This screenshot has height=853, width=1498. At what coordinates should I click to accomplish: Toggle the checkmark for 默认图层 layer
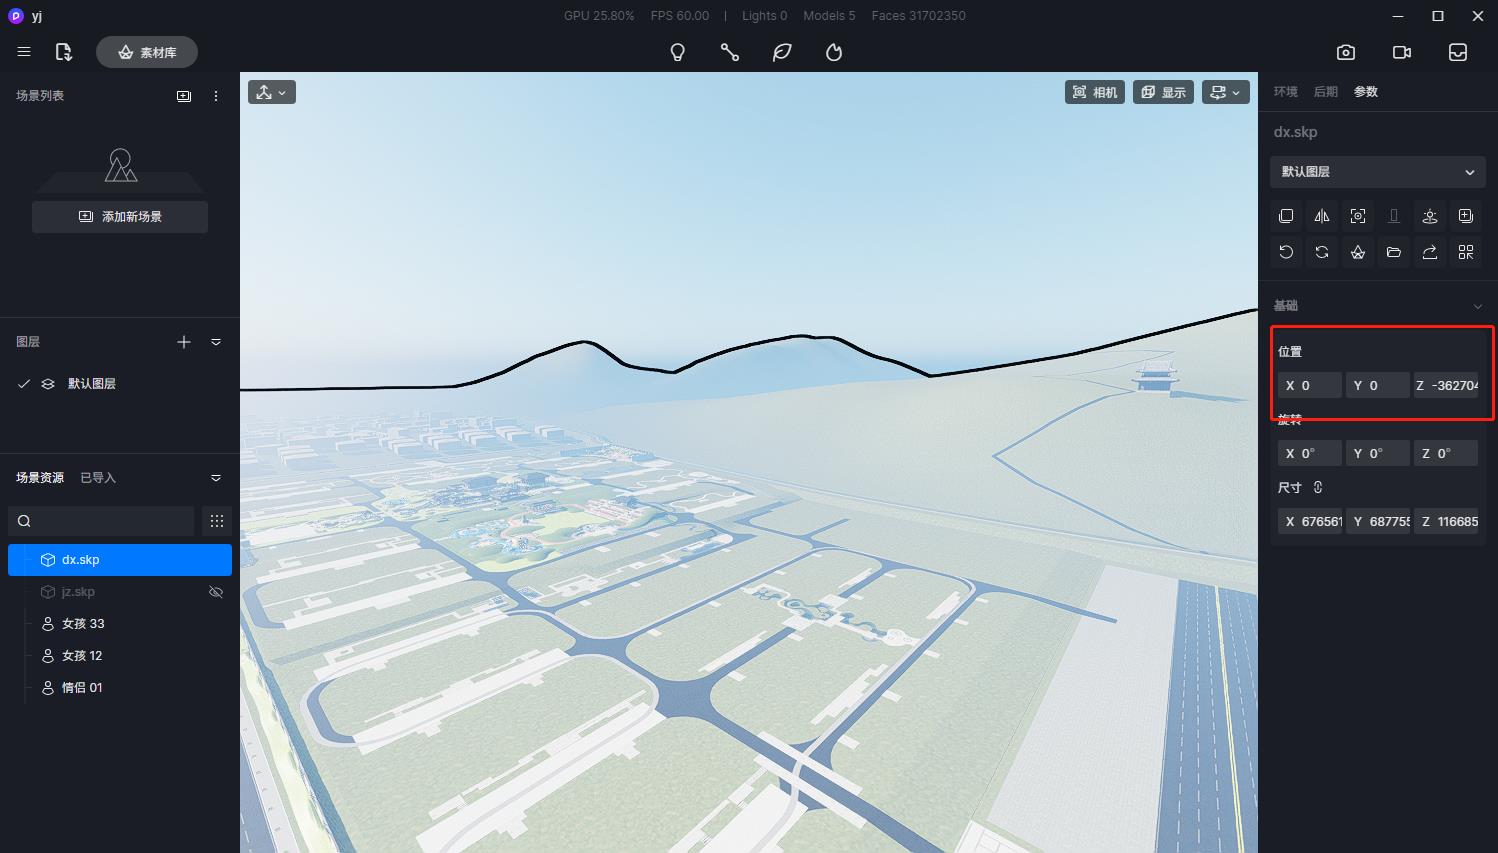click(24, 384)
